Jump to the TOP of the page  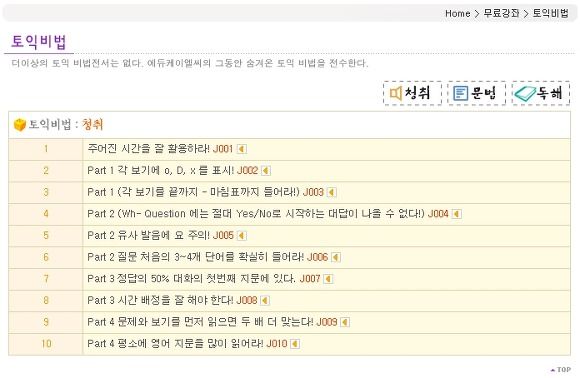pos(561,369)
